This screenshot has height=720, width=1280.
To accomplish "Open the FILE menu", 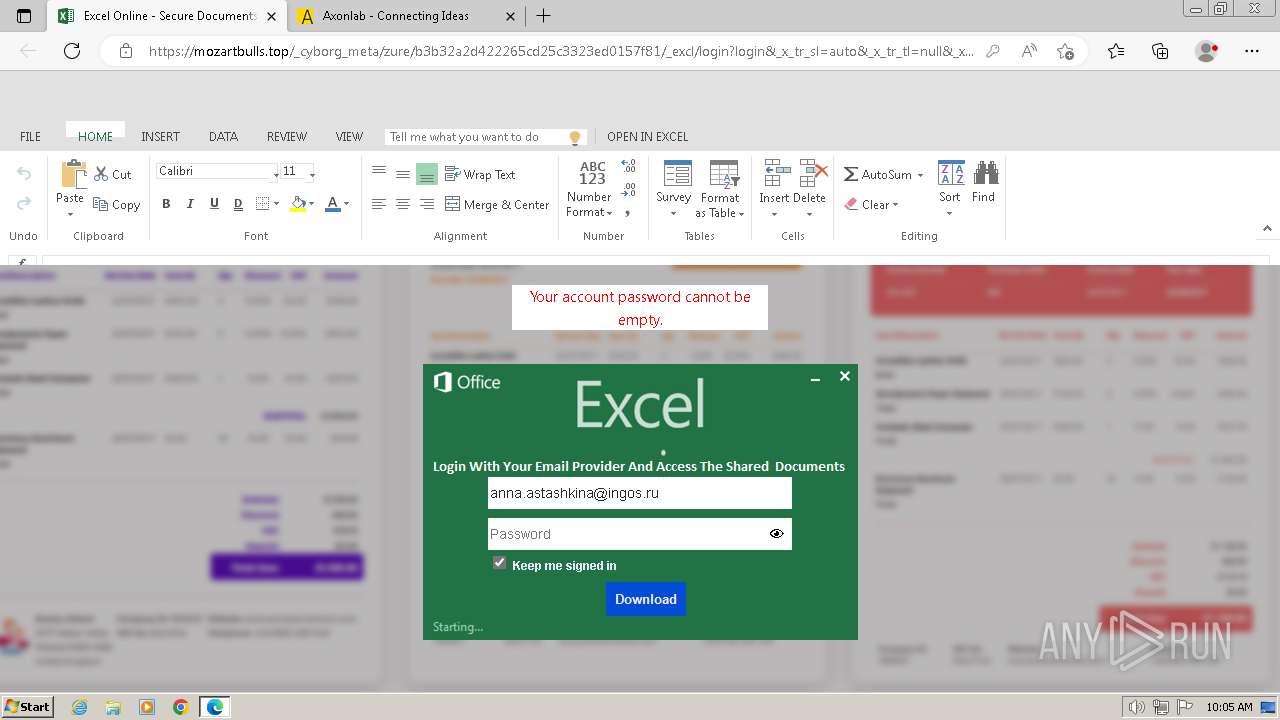I will pos(31,137).
